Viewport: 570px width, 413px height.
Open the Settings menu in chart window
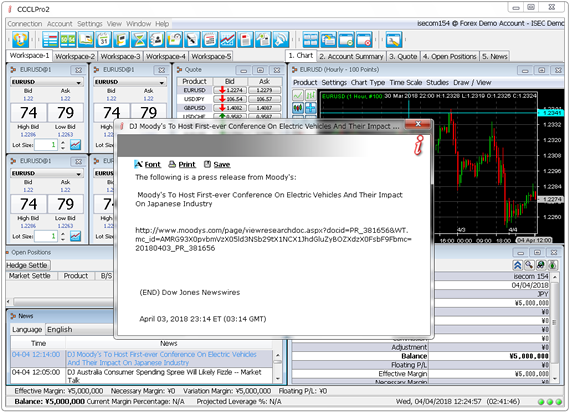coord(334,83)
